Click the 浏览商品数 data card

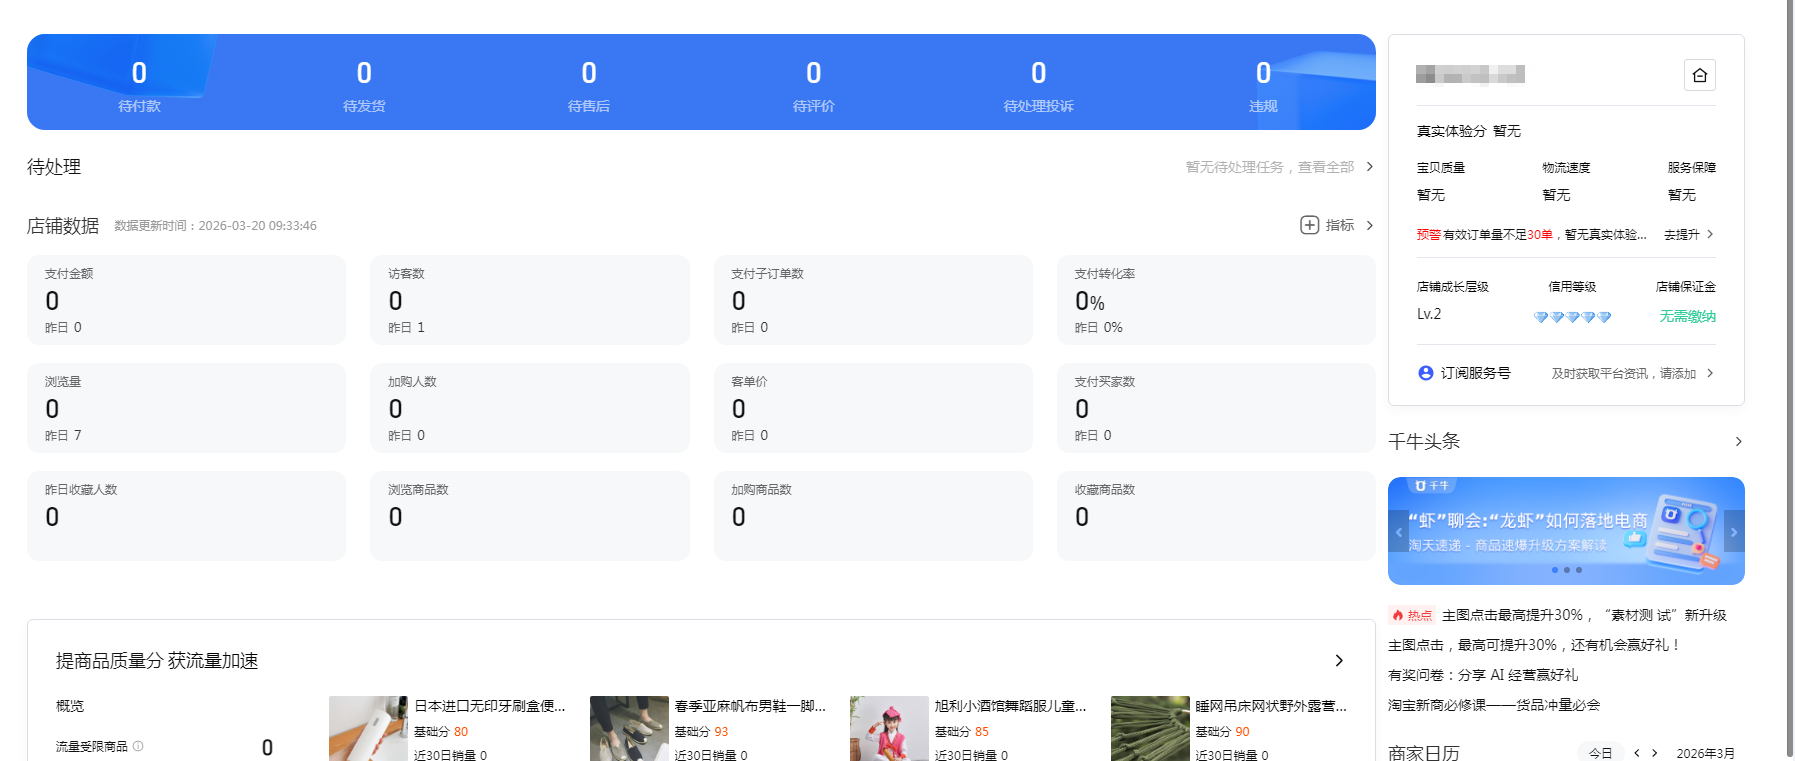point(530,516)
